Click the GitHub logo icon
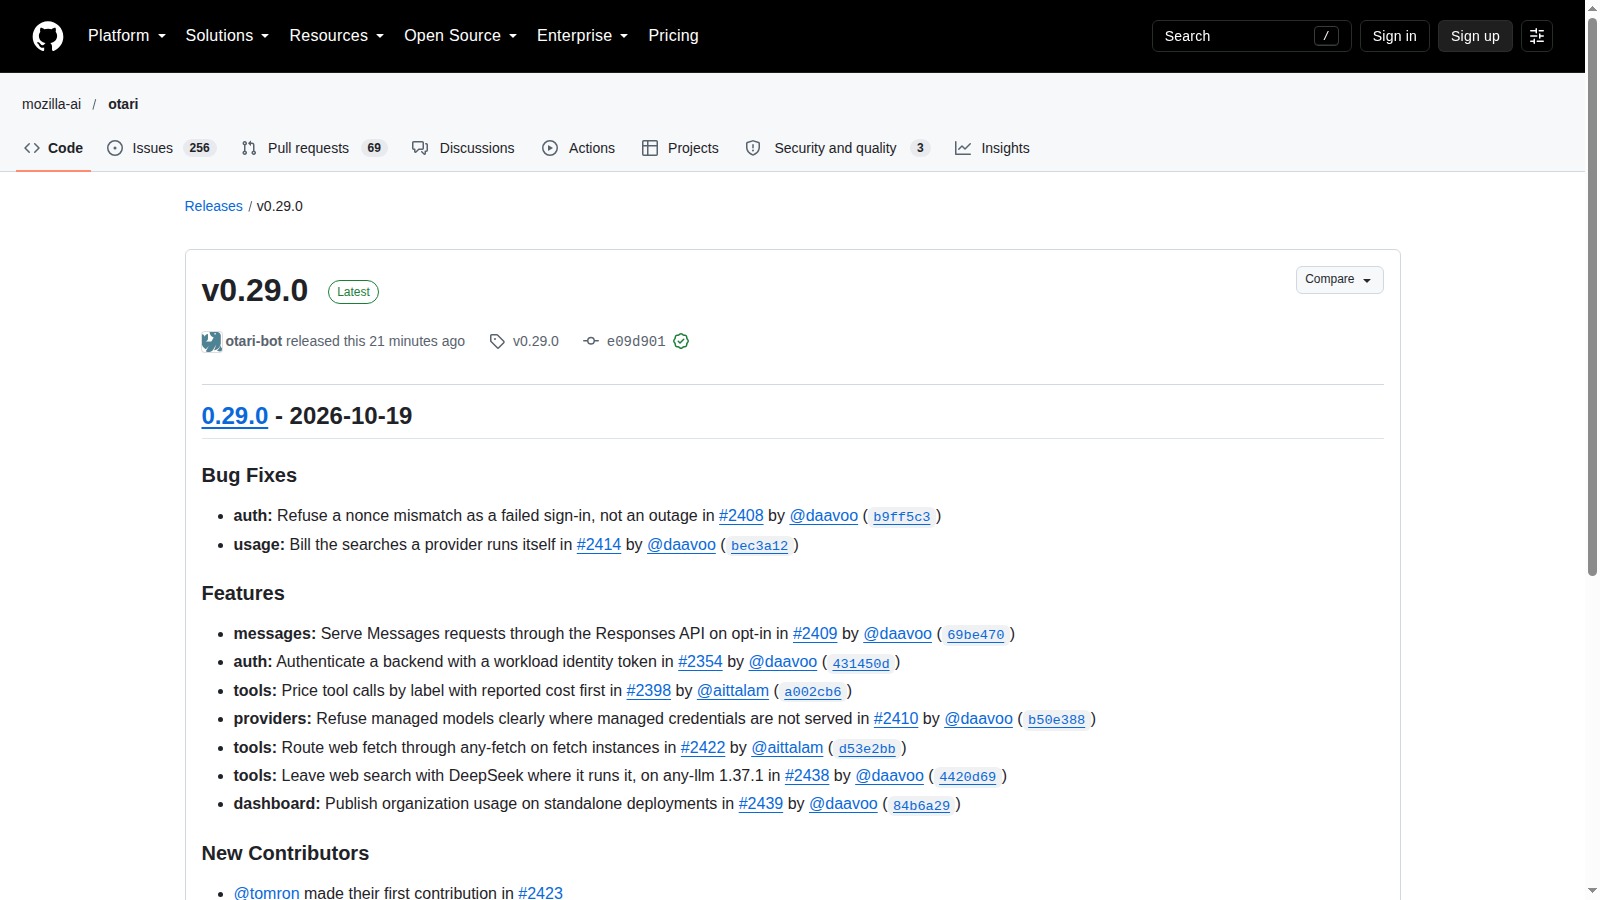Viewport: 1600px width, 900px height. click(x=48, y=36)
